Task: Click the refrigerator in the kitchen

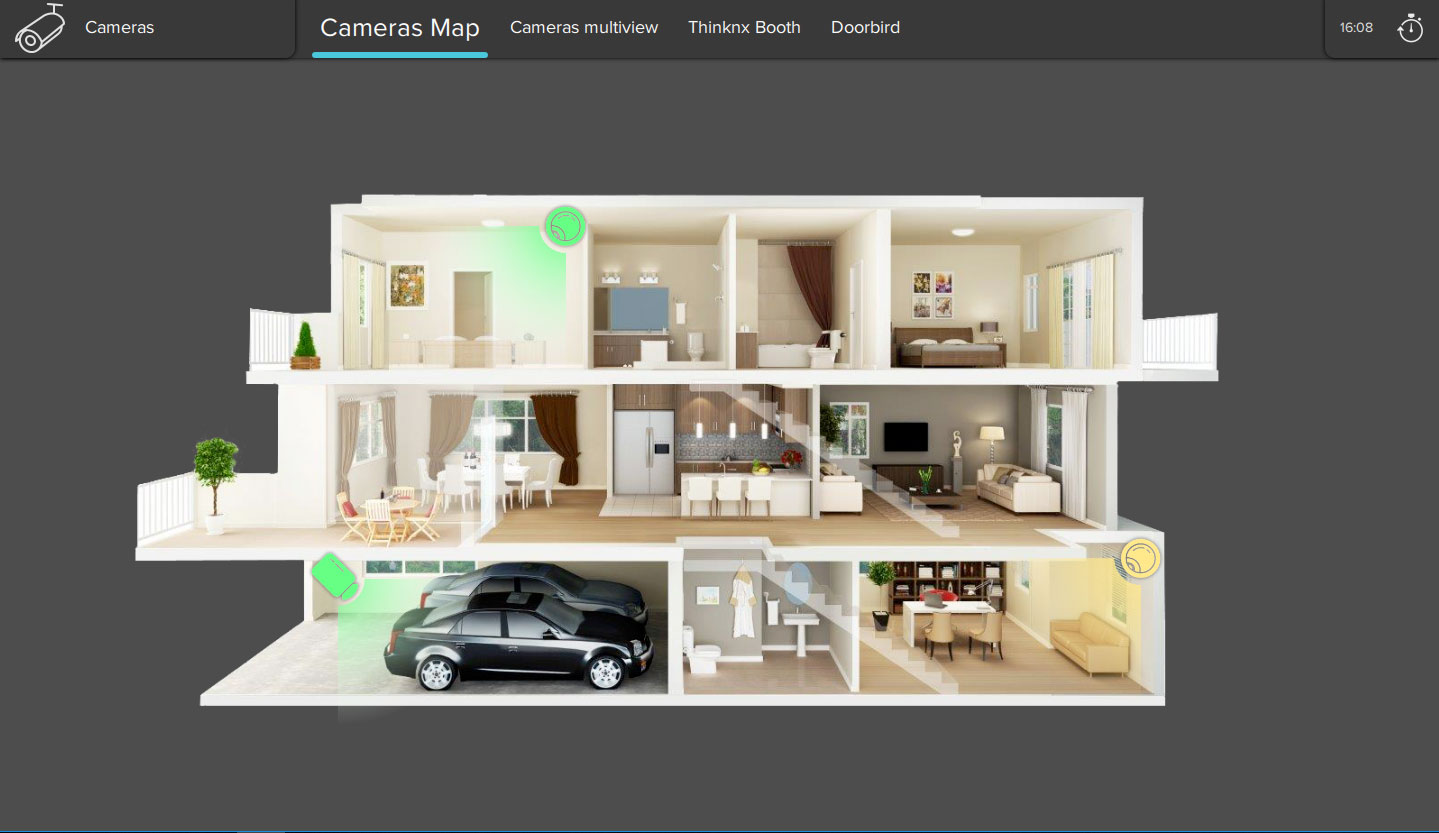Action: (x=643, y=452)
